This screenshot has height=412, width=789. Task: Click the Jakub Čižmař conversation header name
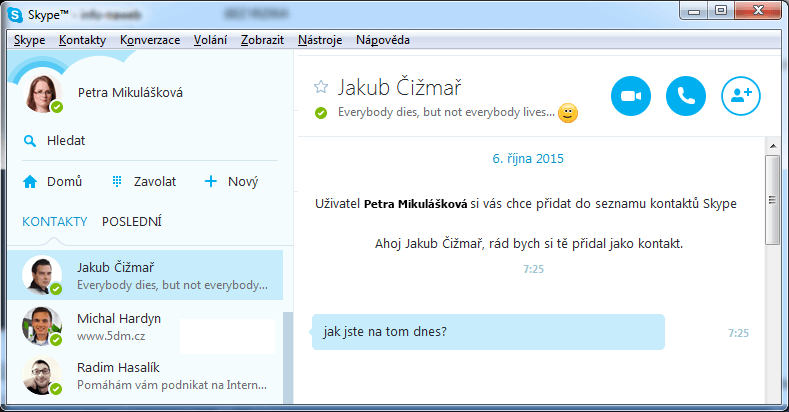pos(400,88)
